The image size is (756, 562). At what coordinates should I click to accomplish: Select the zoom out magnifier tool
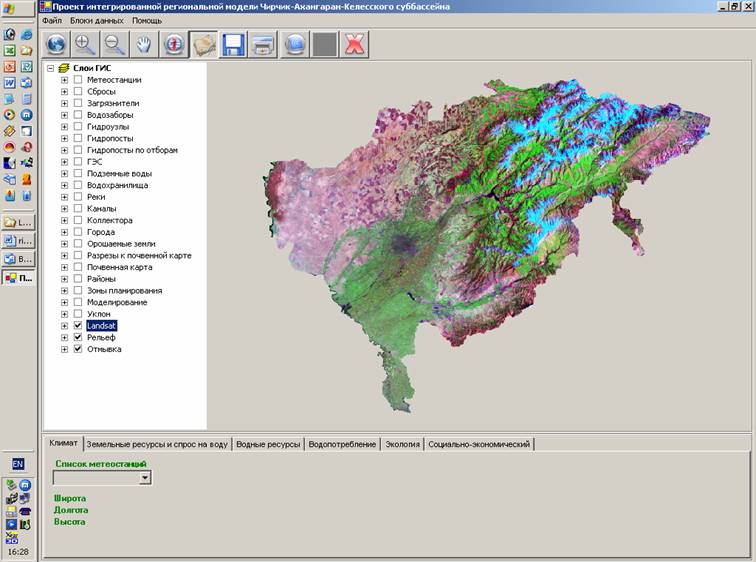[115, 44]
